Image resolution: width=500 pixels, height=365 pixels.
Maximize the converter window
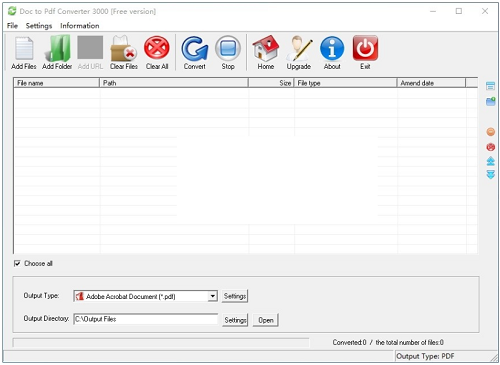pos(459,11)
